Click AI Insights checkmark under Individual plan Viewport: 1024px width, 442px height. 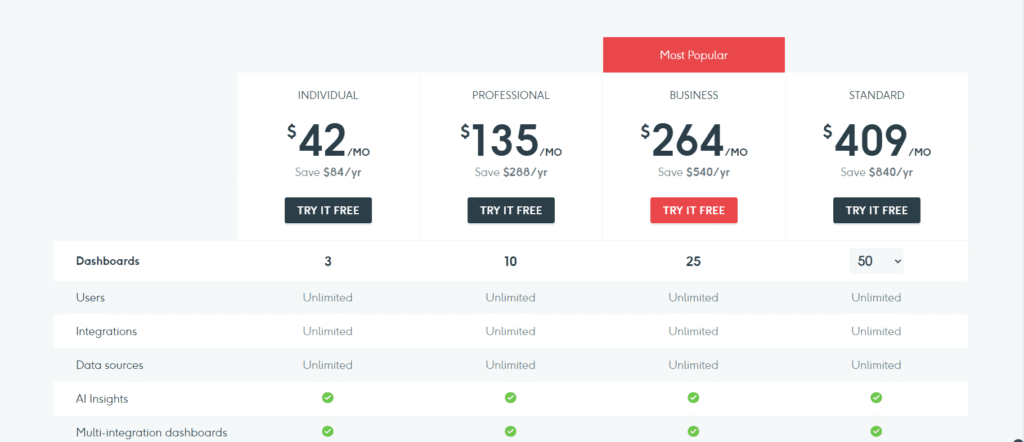(x=328, y=398)
